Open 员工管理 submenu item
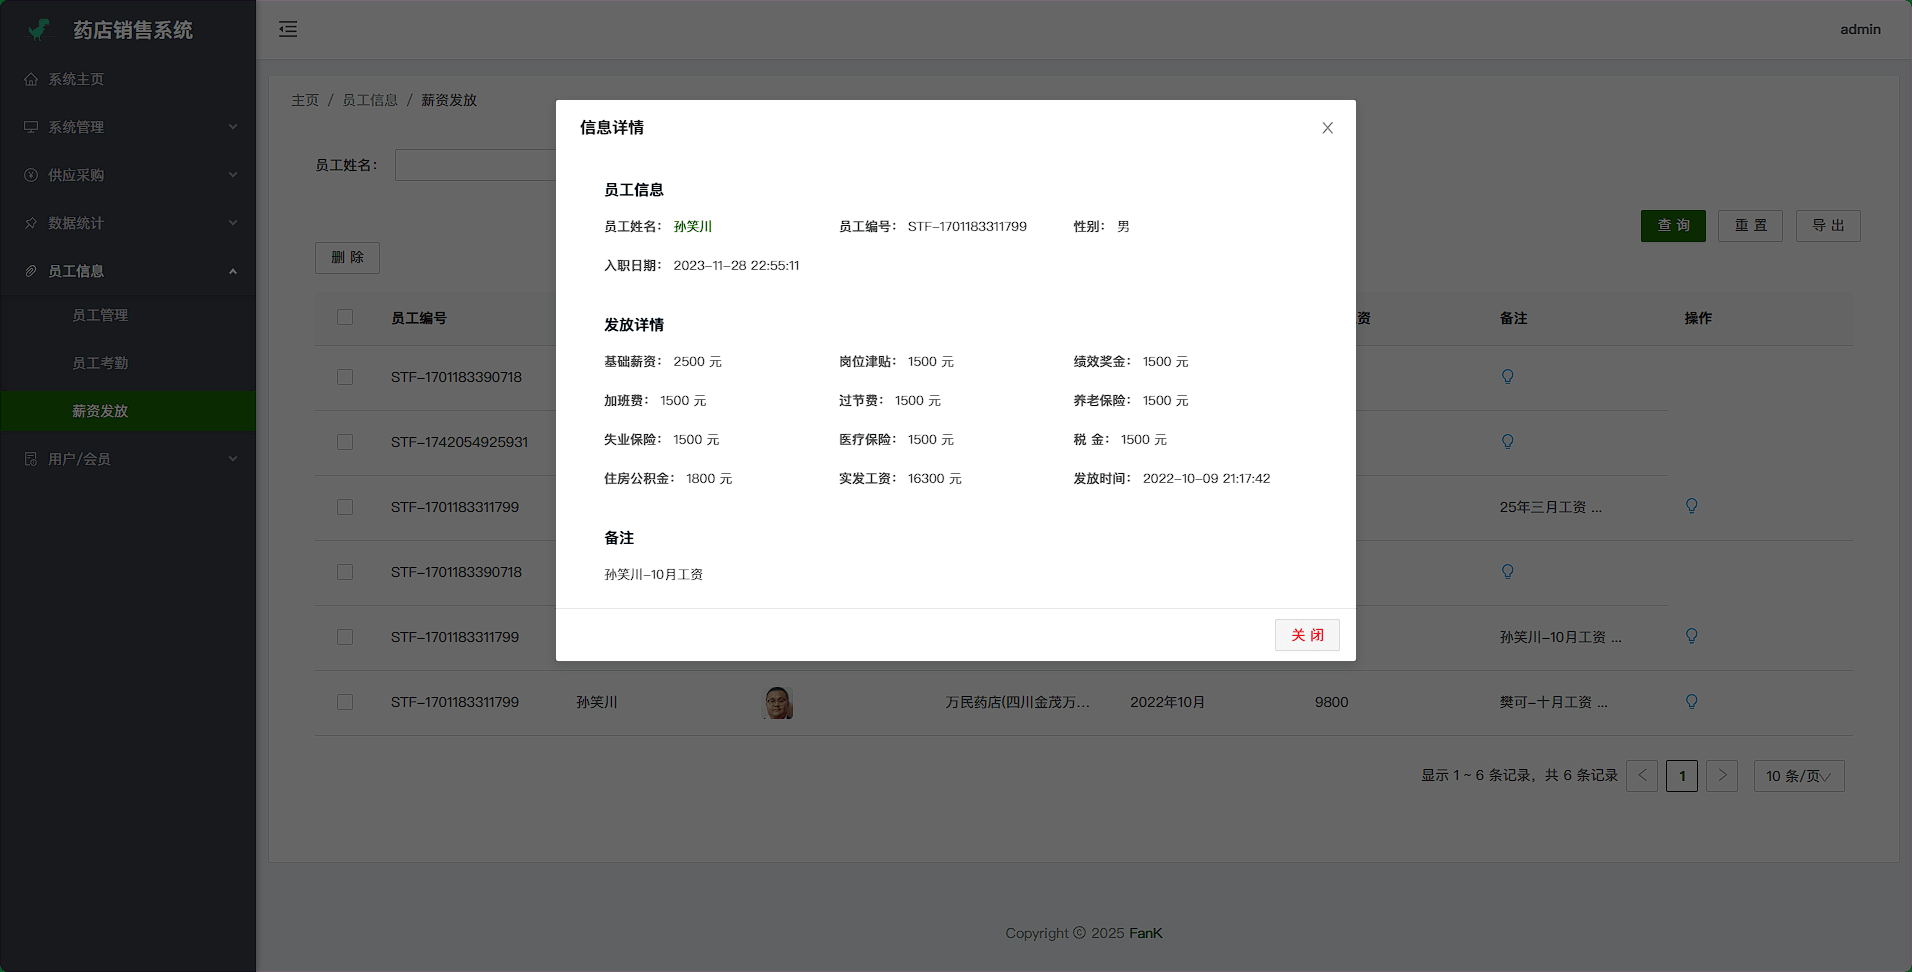The height and width of the screenshot is (972, 1912). click(100, 315)
